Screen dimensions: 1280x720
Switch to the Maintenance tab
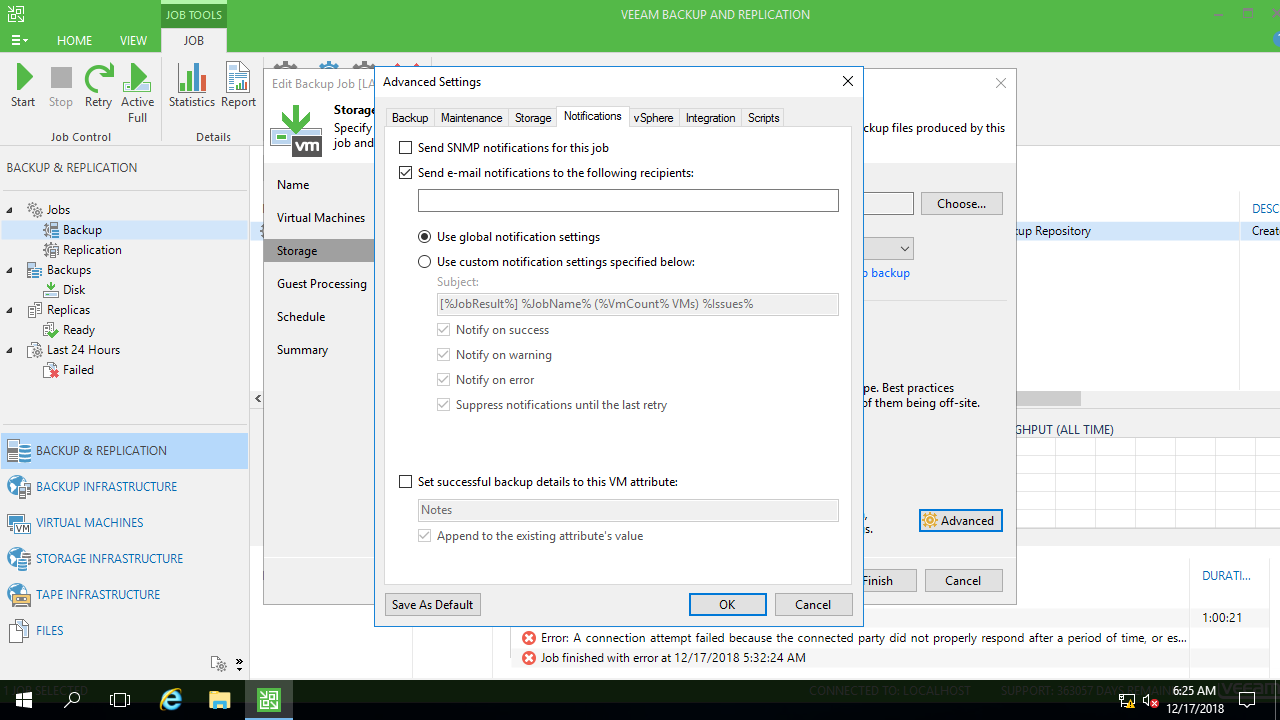pos(471,118)
